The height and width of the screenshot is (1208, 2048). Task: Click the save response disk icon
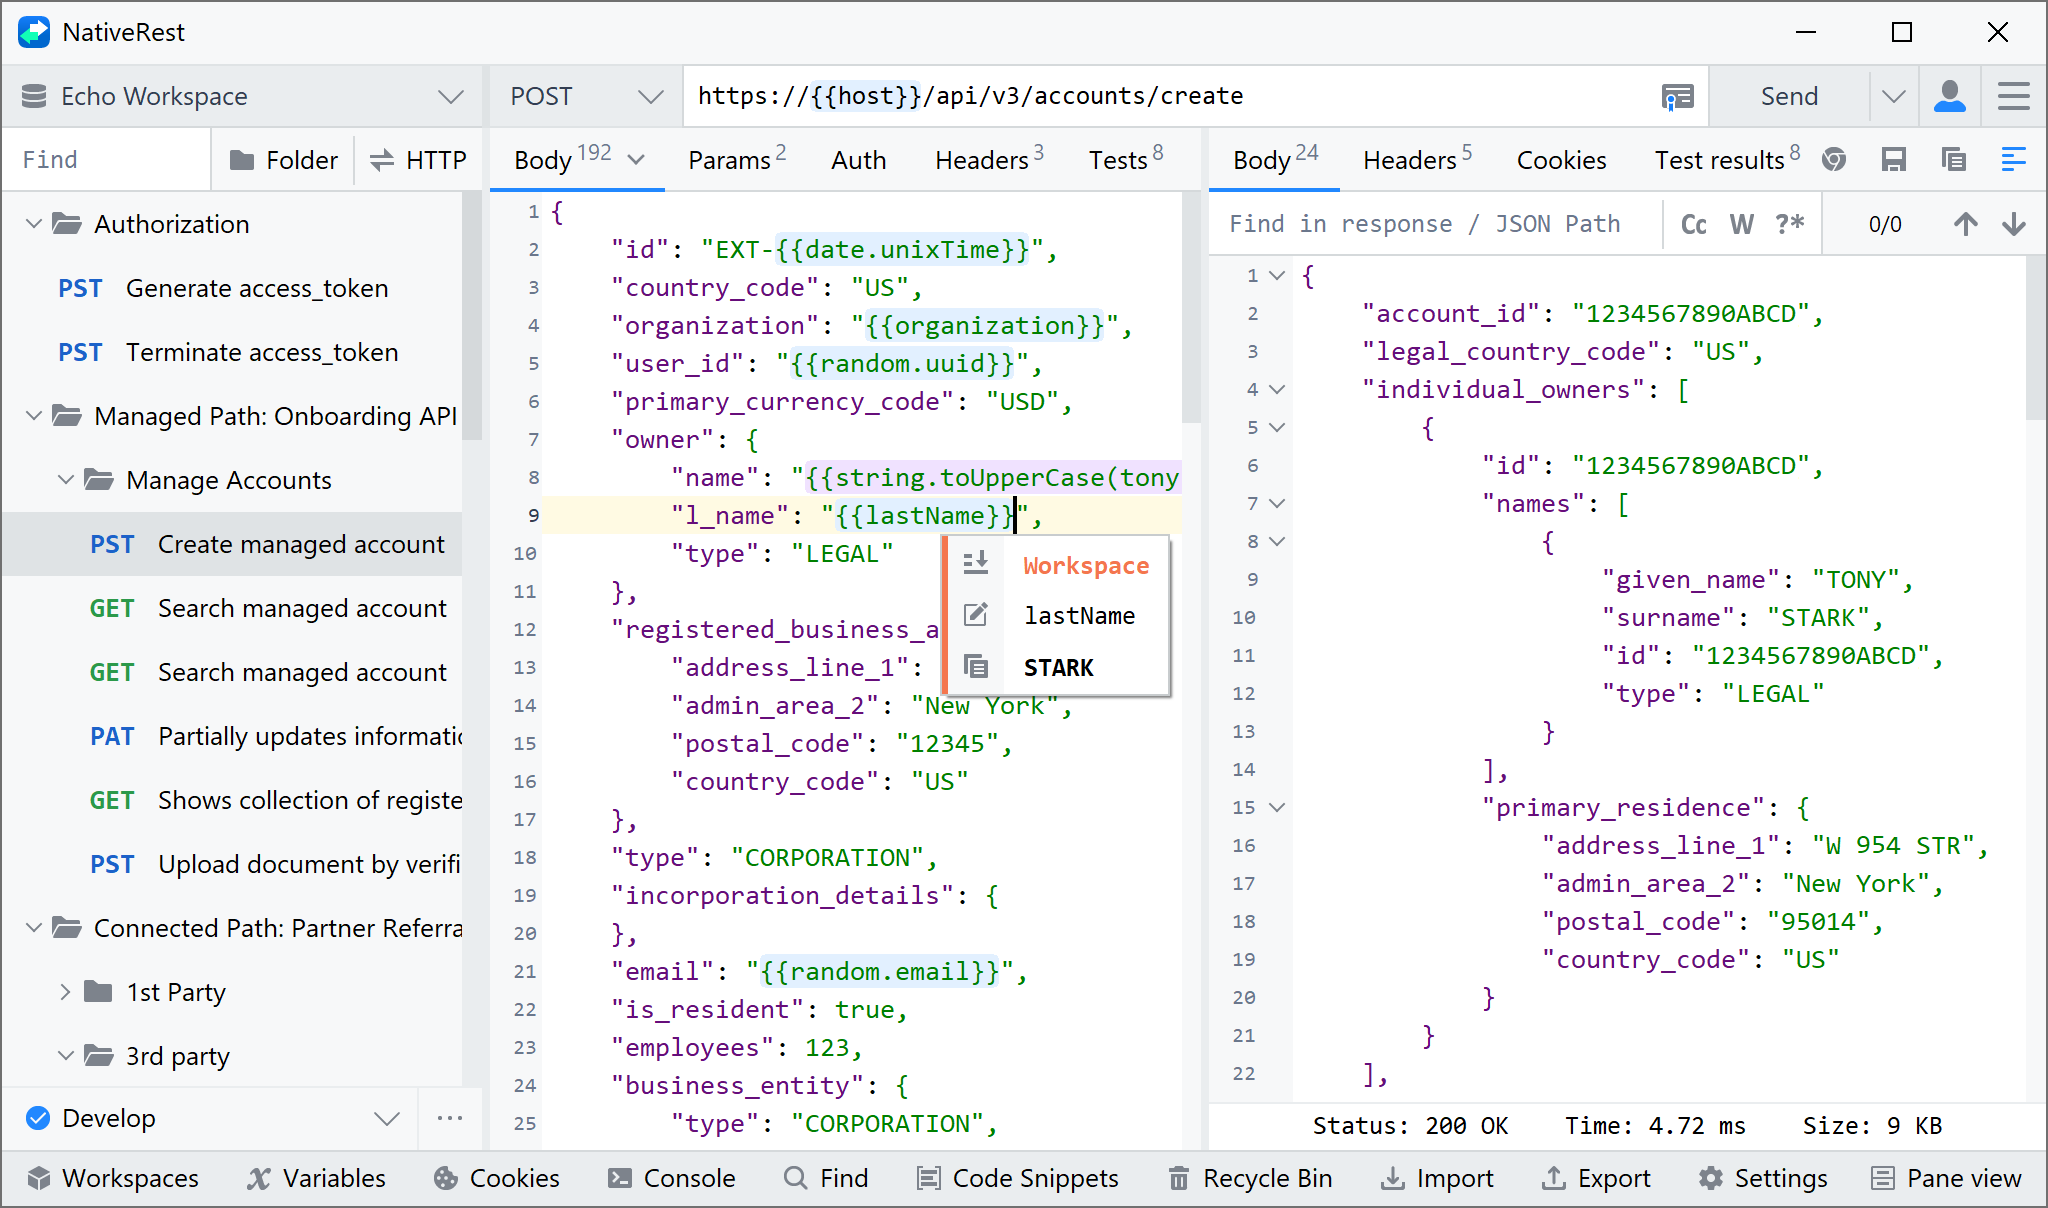(x=1893, y=160)
